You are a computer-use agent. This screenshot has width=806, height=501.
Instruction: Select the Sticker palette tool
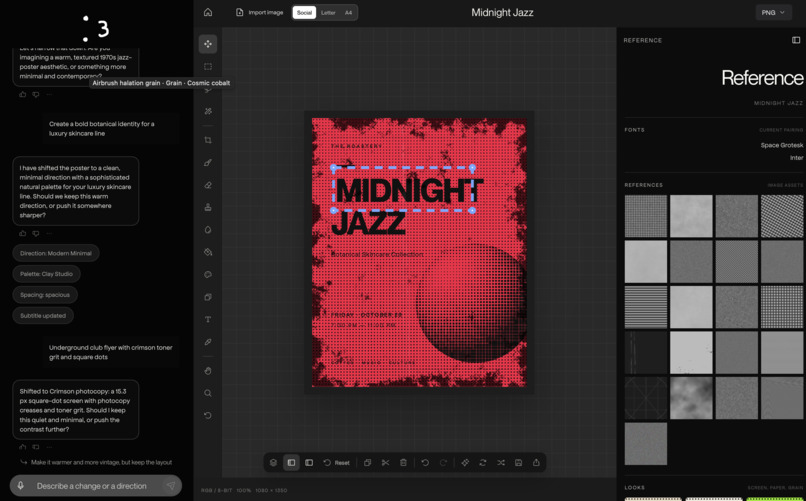pyautogui.click(x=208, y=274)
